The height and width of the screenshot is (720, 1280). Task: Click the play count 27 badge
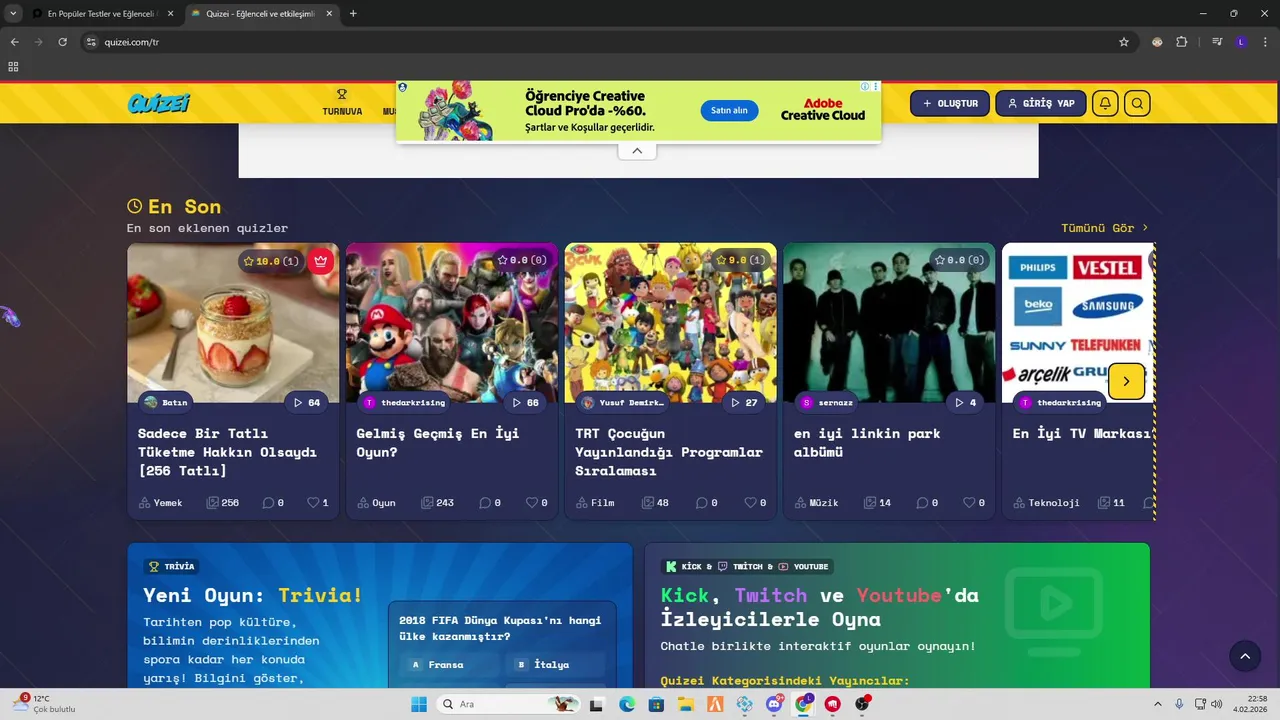pyautogui.click(x=744, y=402)
